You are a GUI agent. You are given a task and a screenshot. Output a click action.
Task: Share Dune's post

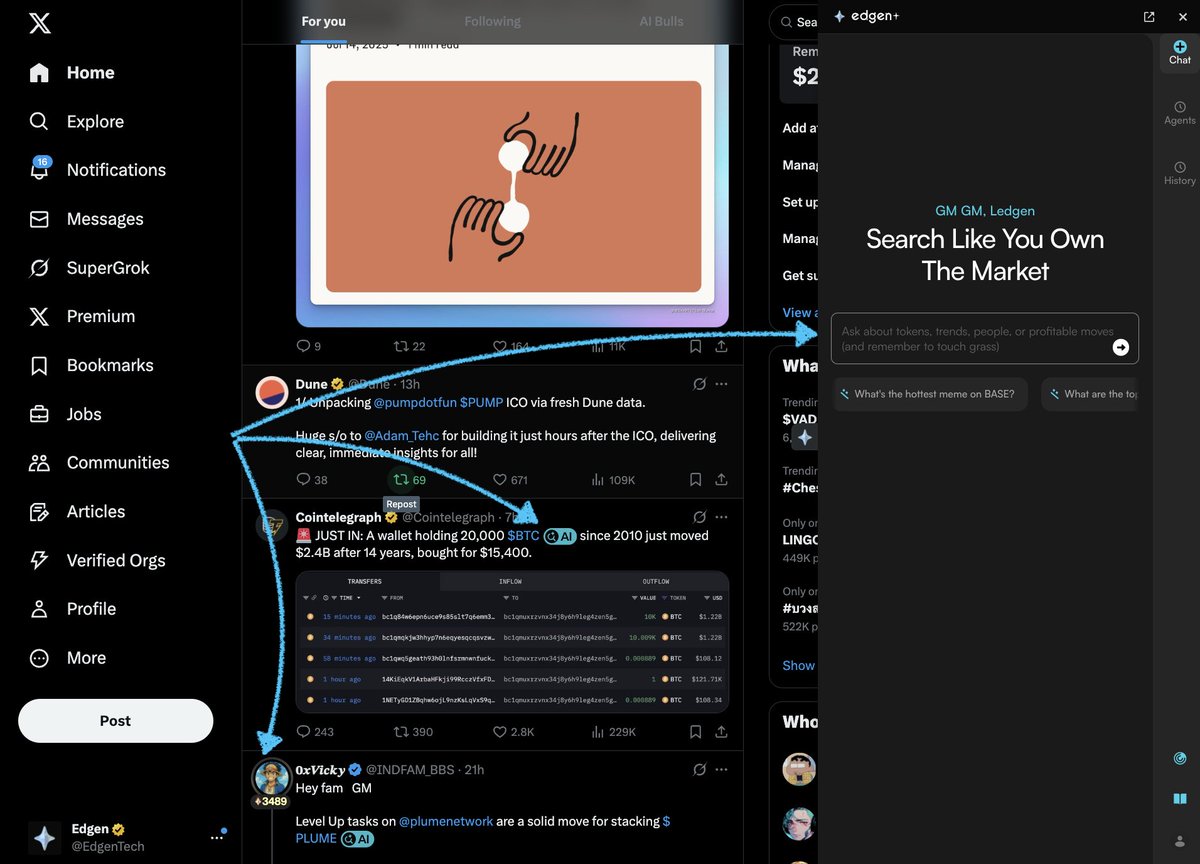click(x=721, y=480)
